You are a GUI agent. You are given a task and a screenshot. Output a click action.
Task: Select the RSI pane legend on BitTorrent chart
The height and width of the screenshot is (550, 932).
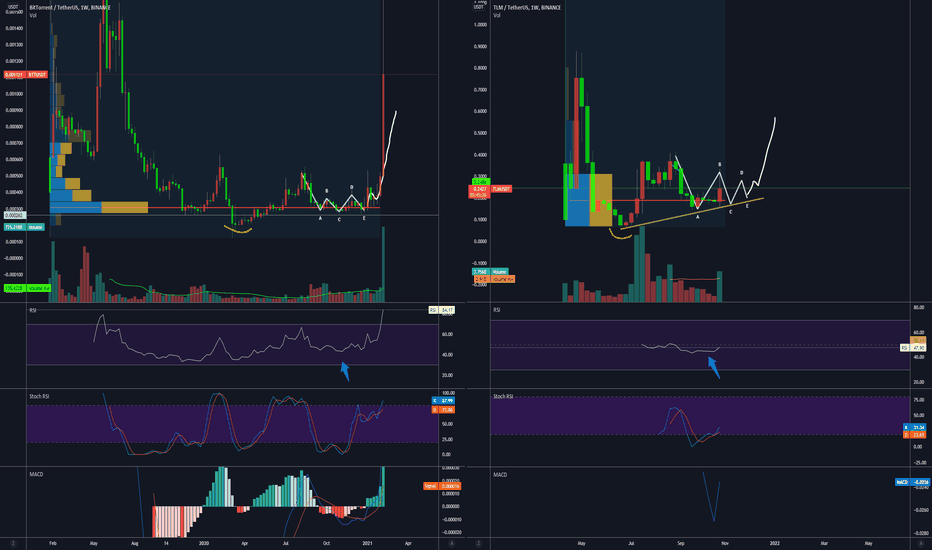[32, 310]
